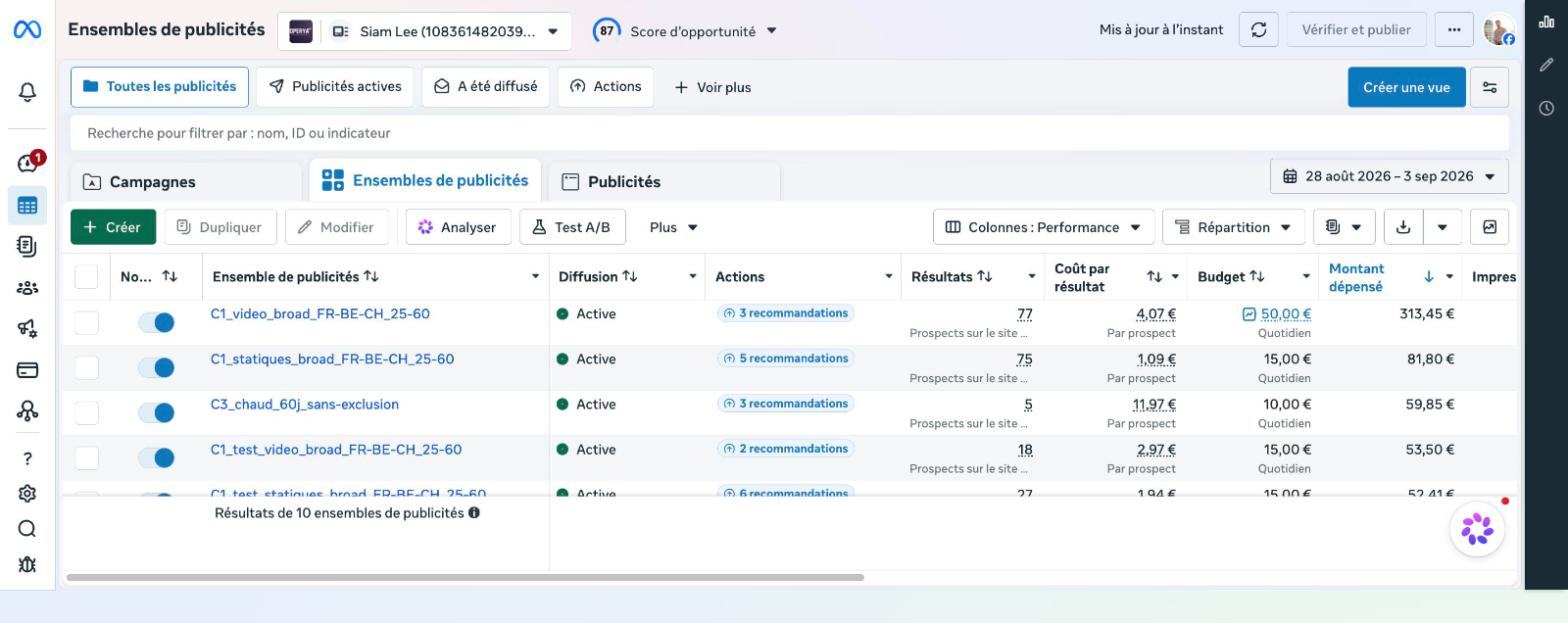The height and width of the screenshot is (623, 1568).
Task: Open the search magnifier sidebar icon
Action: pyautogui.click(x=27, y=529)
